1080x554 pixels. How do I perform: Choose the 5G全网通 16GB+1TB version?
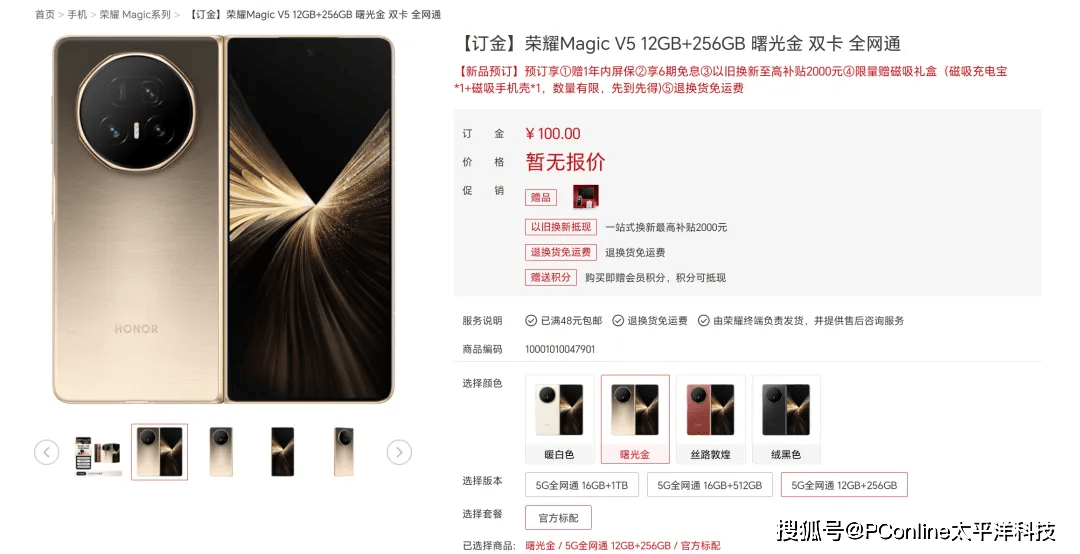[582, 485]
